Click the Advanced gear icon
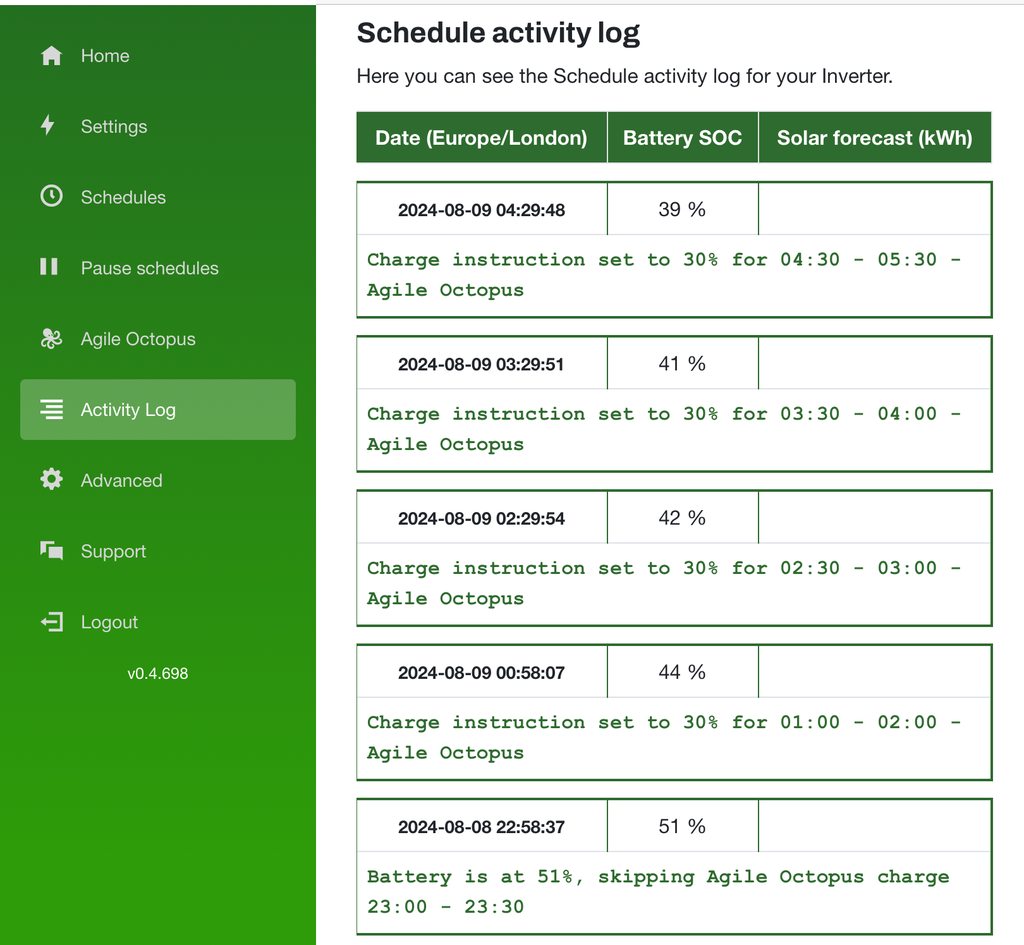 tap(51, 480)
